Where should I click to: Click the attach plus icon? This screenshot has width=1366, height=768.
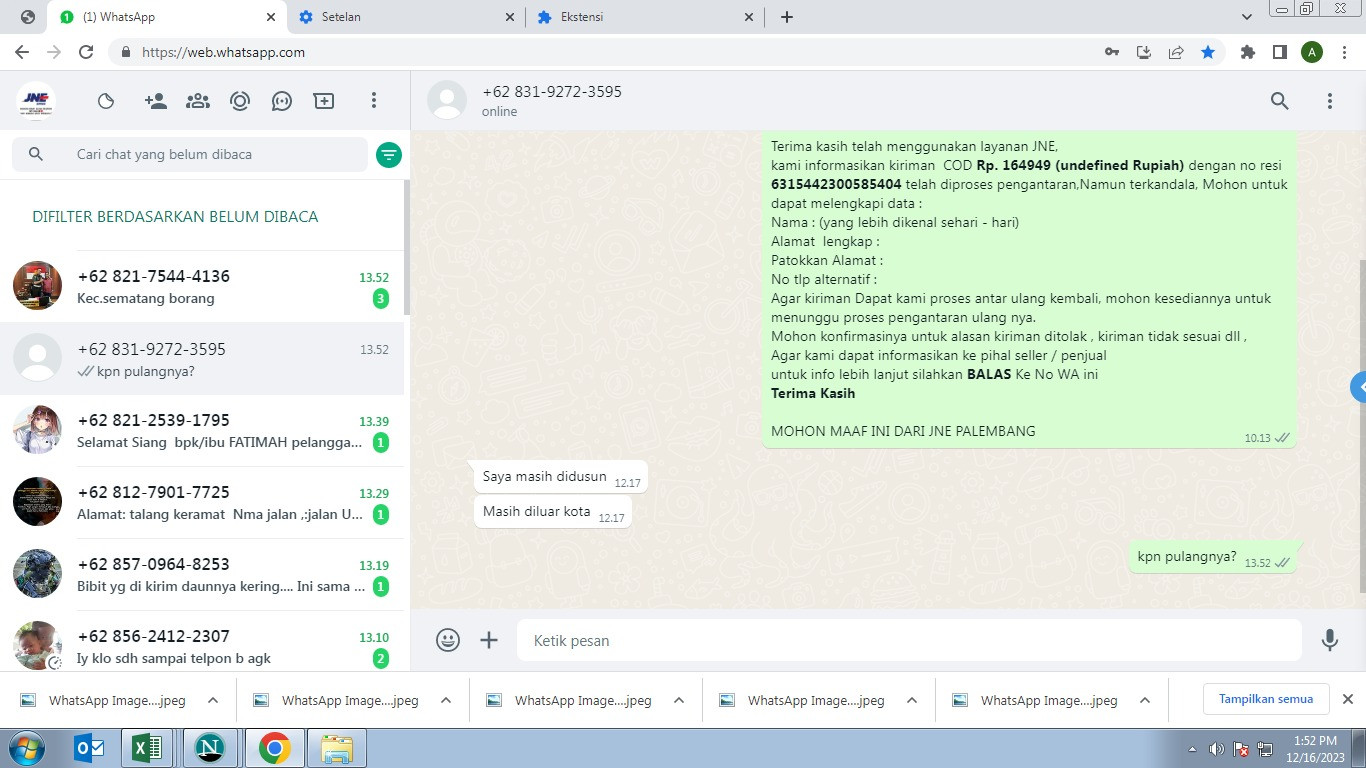489,640
